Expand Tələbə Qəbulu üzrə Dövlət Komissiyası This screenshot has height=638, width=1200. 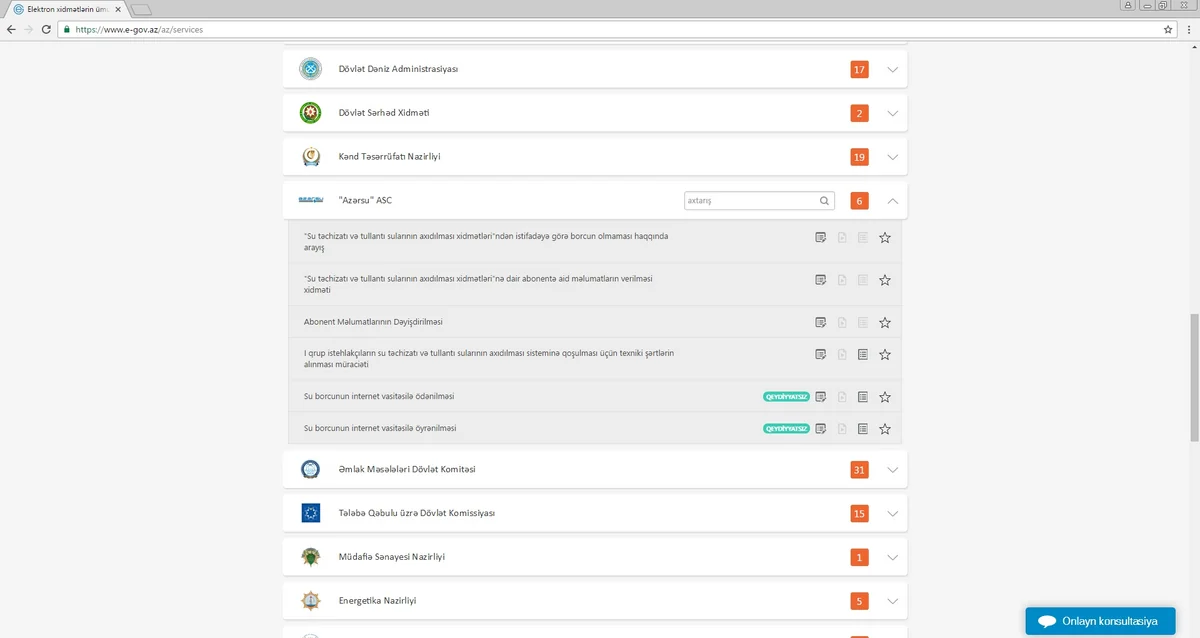(893, 514)
